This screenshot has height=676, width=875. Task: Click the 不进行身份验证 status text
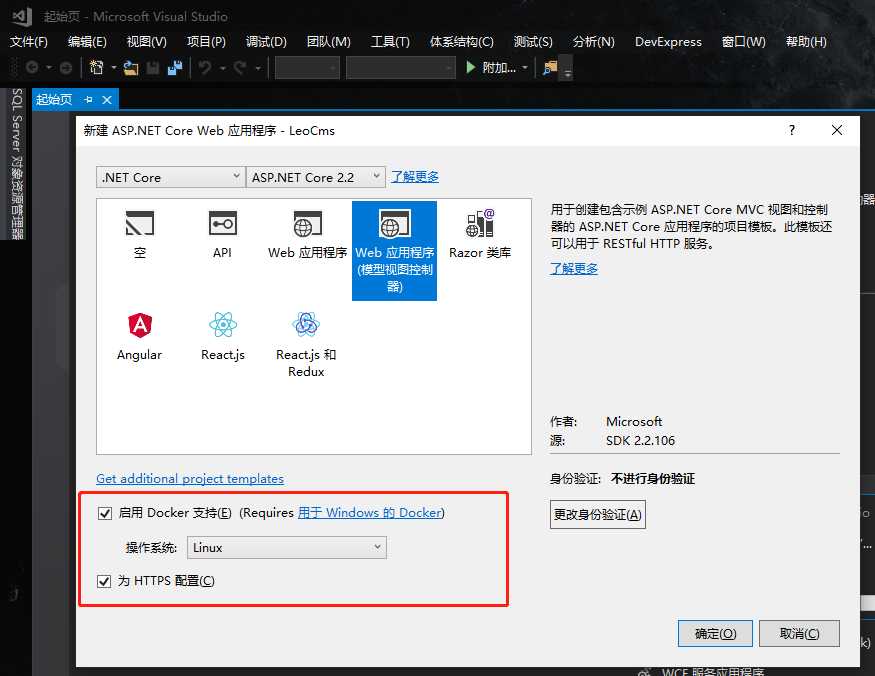(653, 479)
